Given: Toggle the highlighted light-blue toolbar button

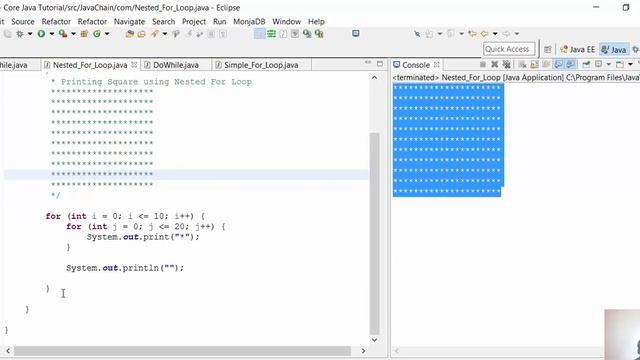Looking at the screenshot, I should [260, 34].
